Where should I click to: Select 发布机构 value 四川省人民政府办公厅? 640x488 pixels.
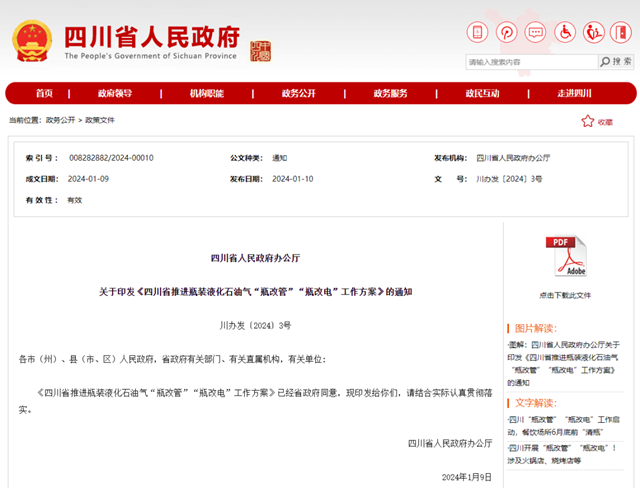click(513, 158)
